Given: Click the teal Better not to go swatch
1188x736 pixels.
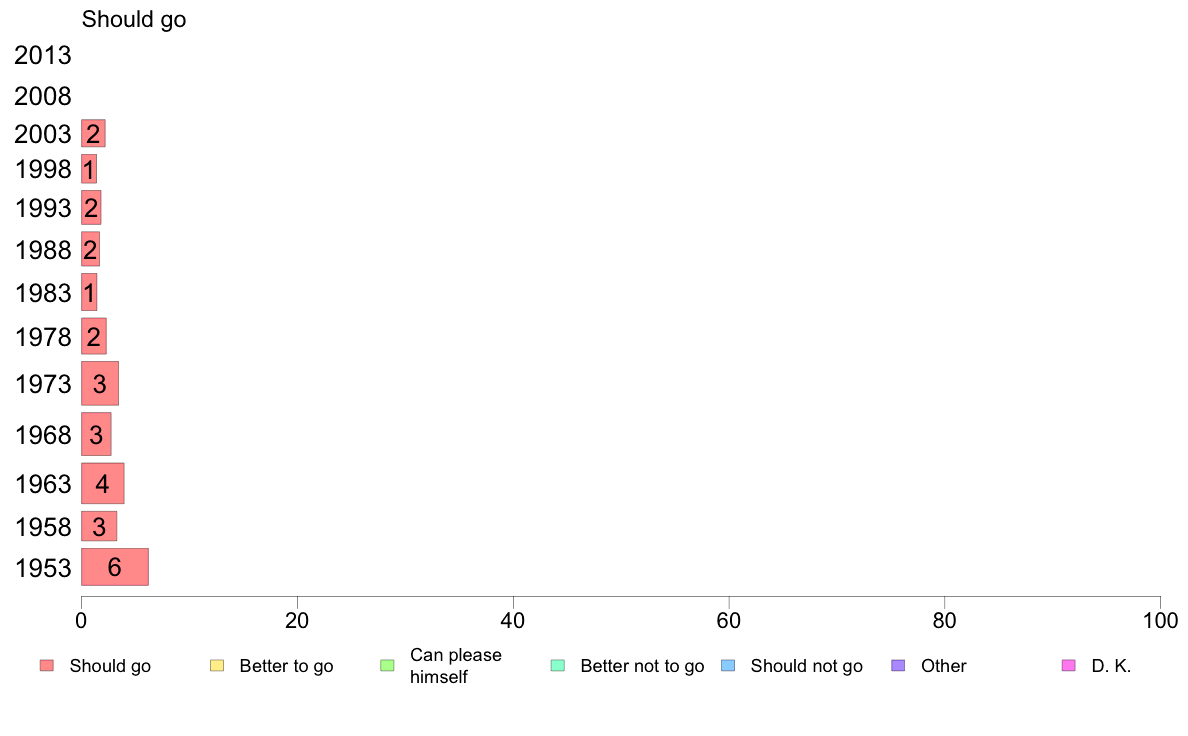Looking at the screenshot, I should pos(557,666).
